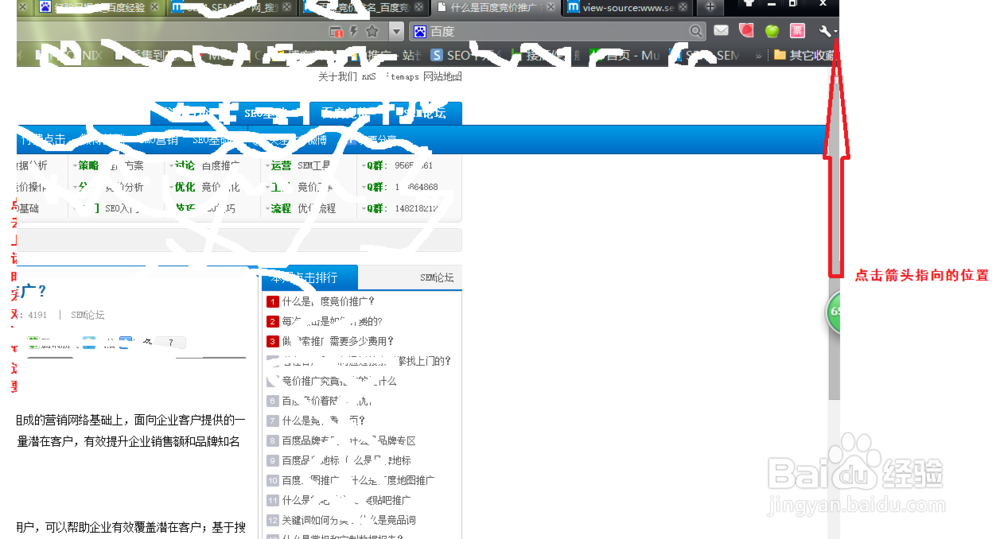Open SEM论坛 link in ranking header

coord(437,277)
